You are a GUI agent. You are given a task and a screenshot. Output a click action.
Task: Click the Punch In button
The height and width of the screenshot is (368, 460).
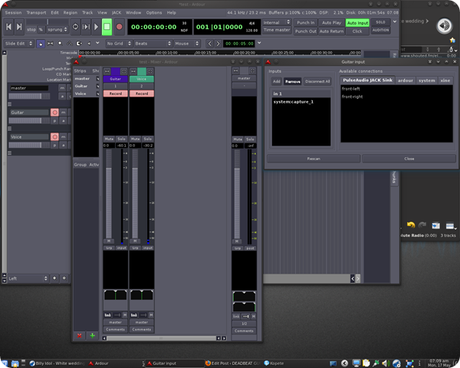point(306,23)
